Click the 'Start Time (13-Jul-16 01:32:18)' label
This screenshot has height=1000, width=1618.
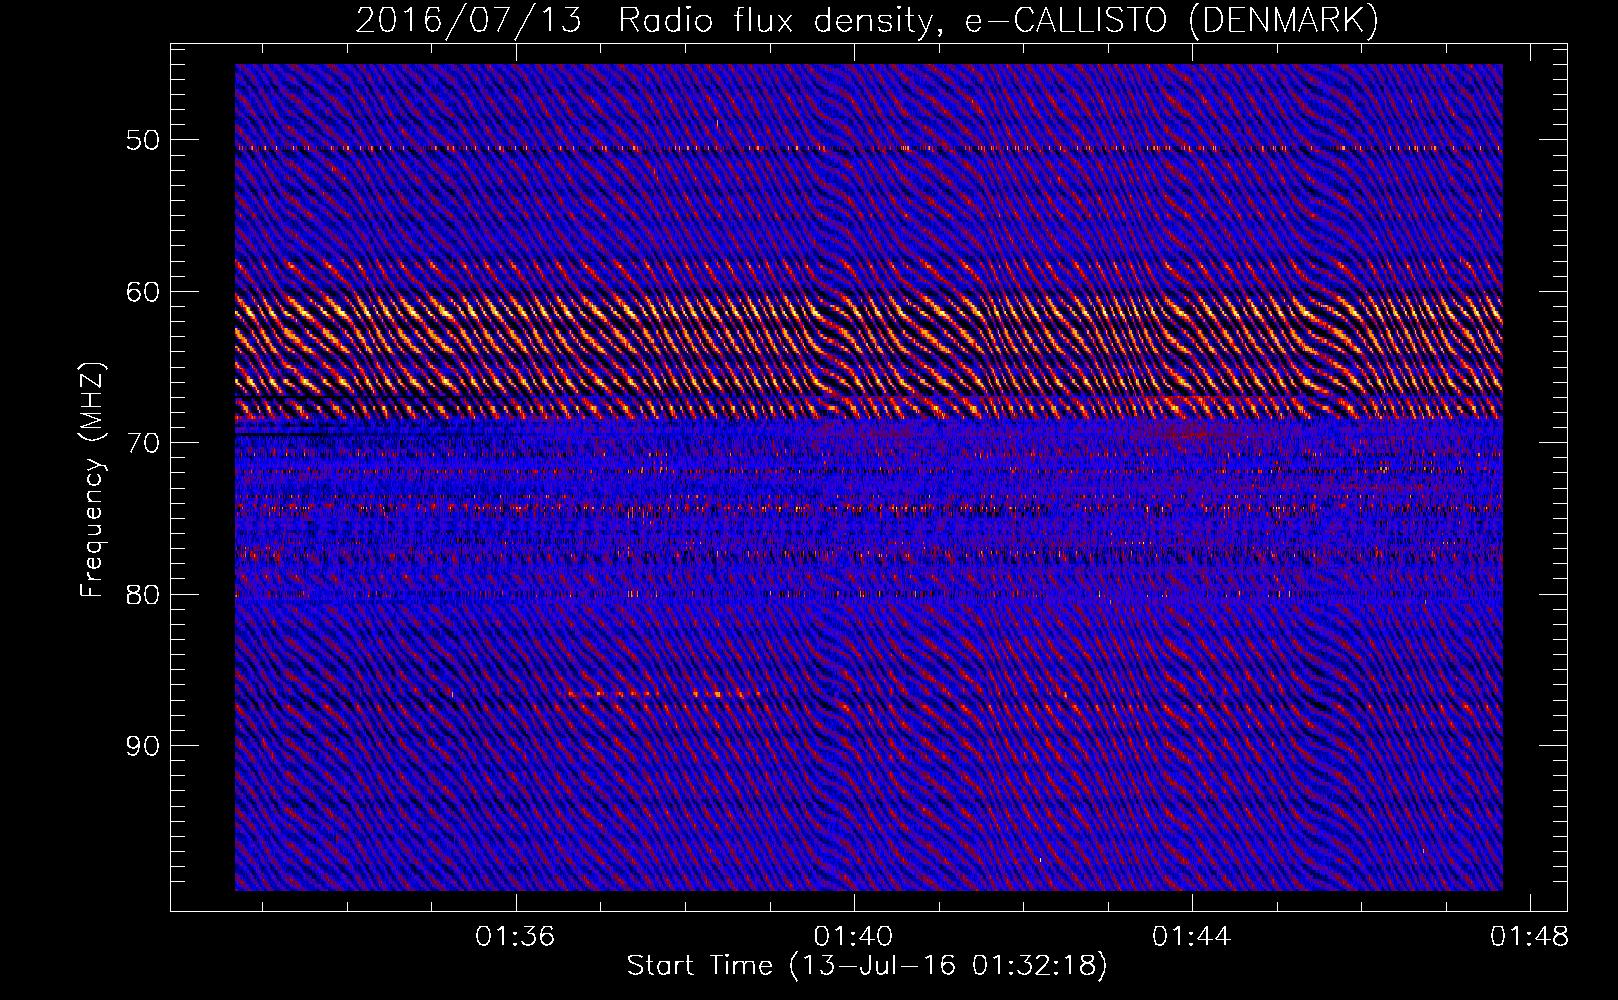point(867,966)
